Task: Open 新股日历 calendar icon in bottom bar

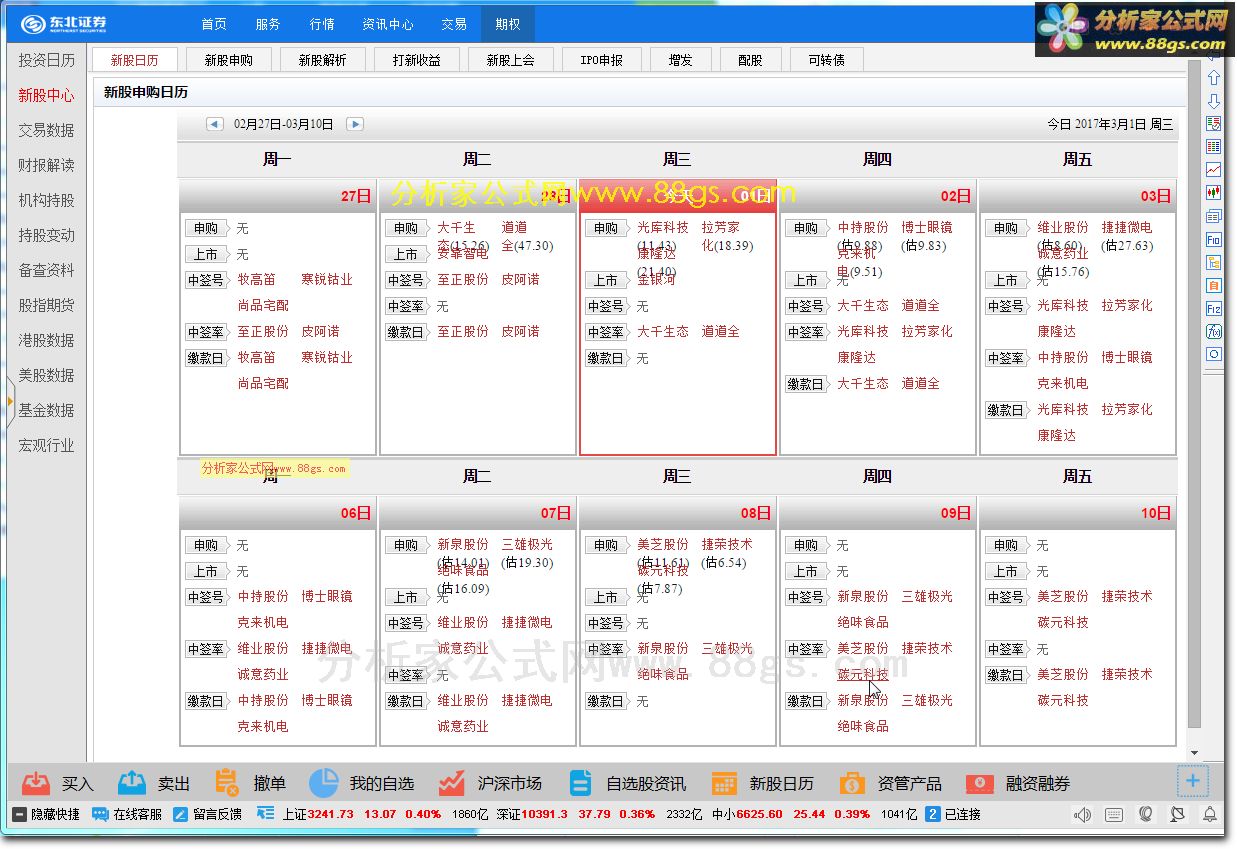Action: coord(724,783)
